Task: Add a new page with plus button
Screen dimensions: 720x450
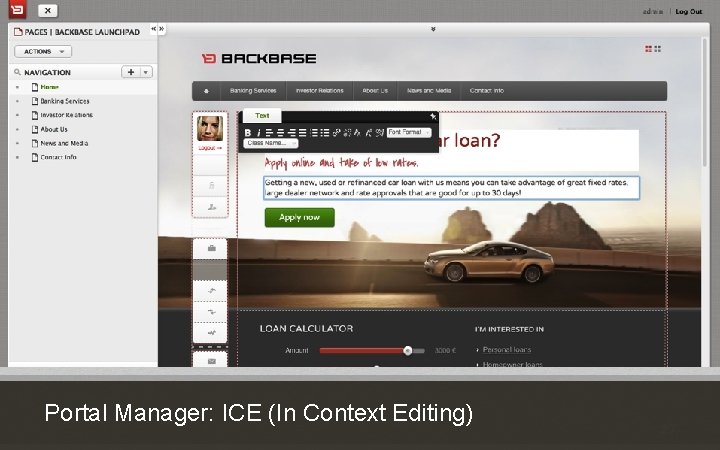Action: pyautogui.click(x=131, y=72)
